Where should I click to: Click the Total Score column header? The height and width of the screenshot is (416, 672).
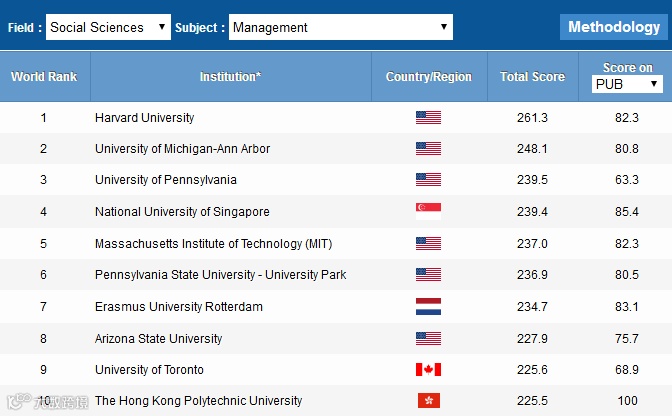click(533, 77)
